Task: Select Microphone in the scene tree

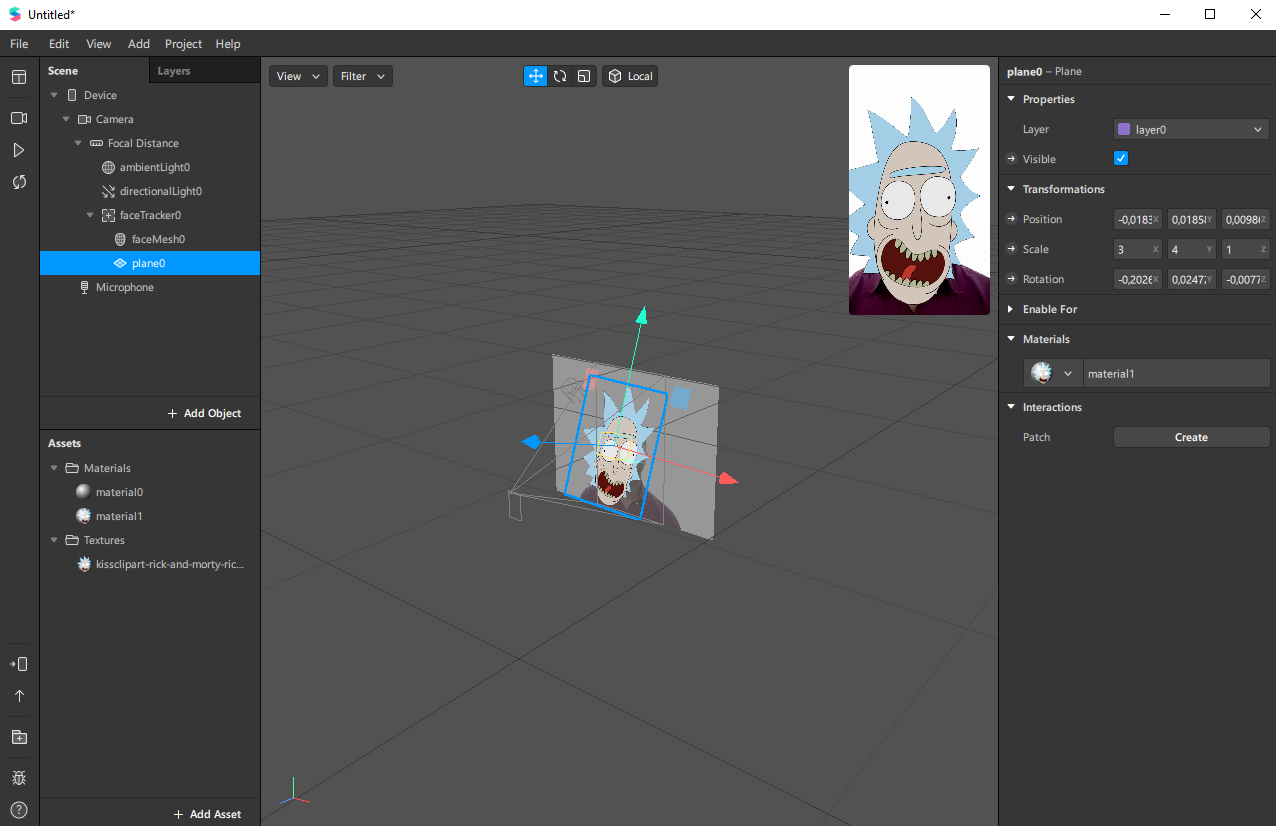Action: click(150, 287)
